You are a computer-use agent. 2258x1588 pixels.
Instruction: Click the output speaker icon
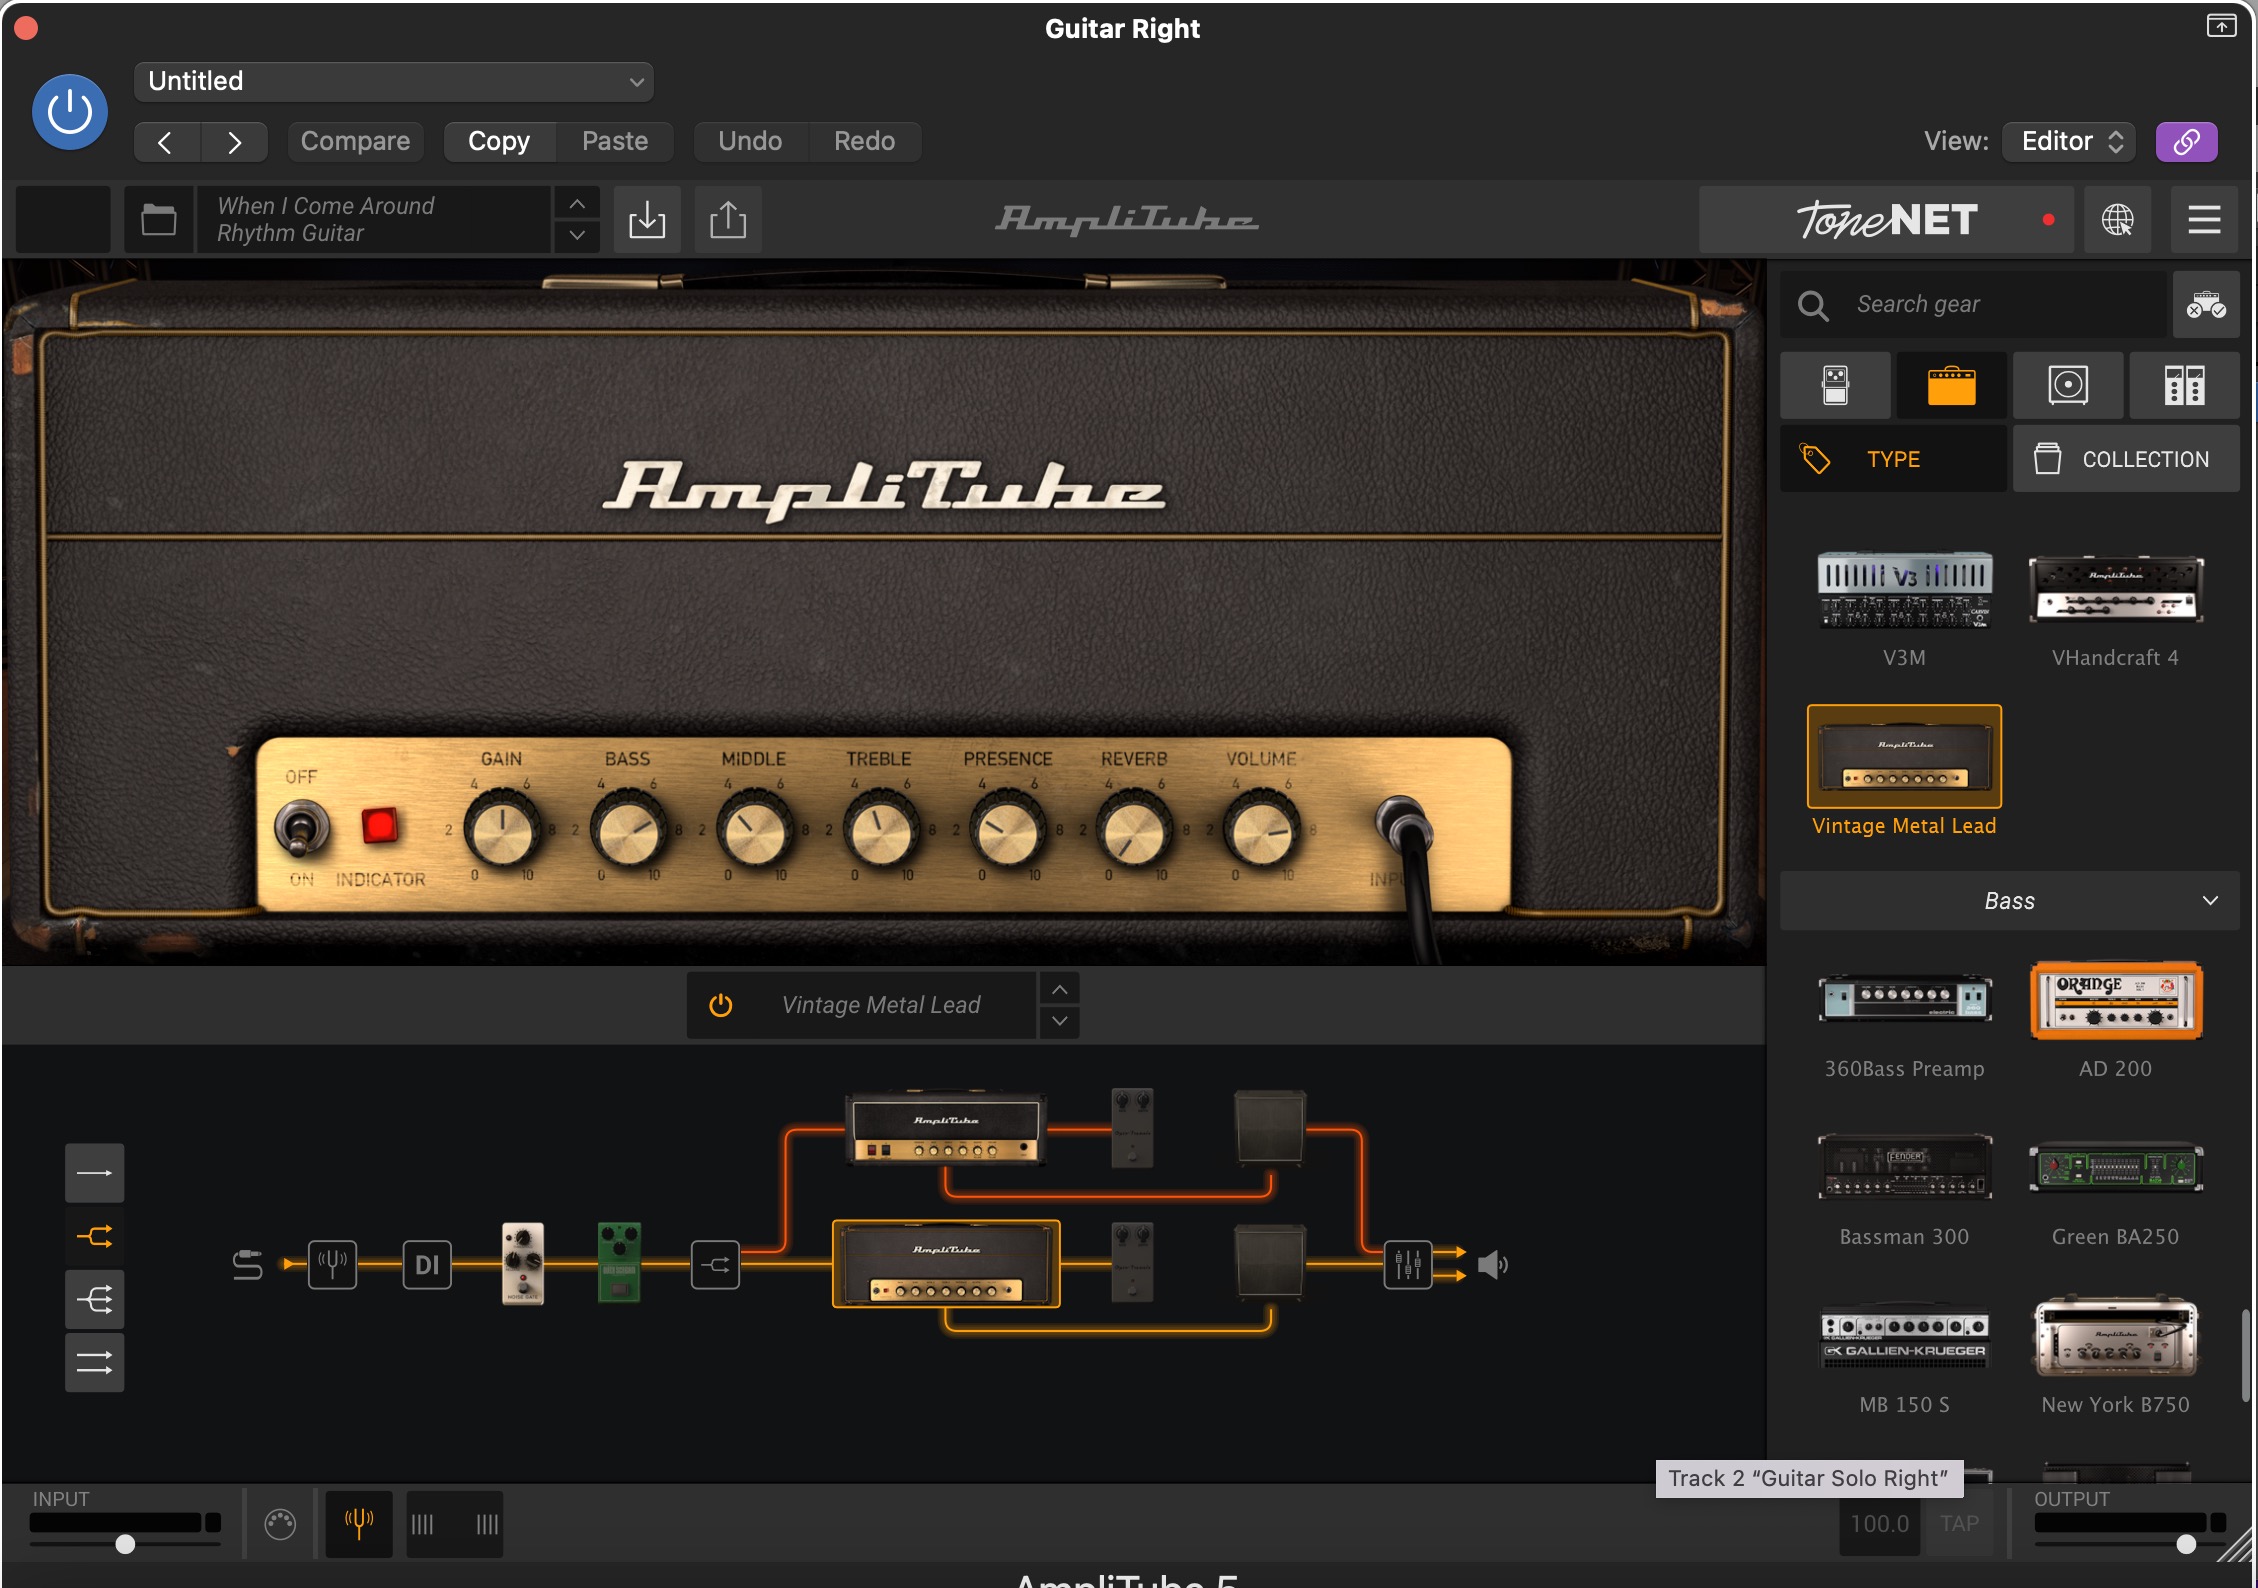[x=1492, y=1265]
